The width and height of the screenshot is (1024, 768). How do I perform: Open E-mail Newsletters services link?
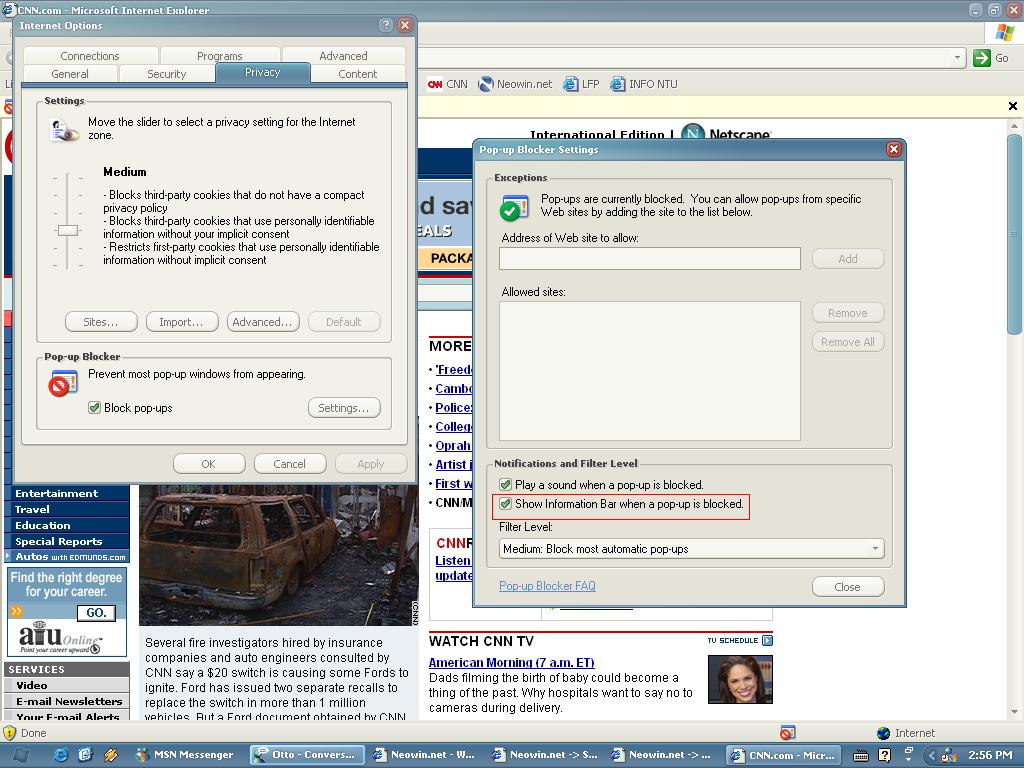click(x=67, y=701)
